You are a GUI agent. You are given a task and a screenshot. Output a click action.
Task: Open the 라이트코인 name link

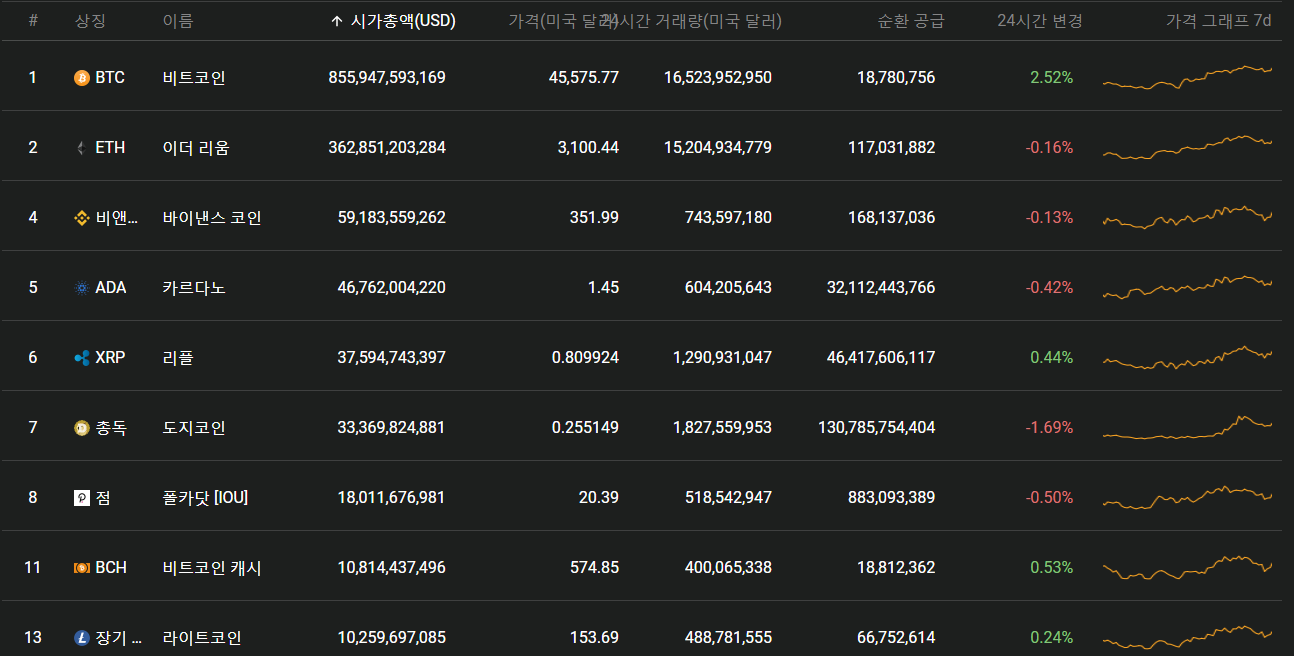click(202, 637)
